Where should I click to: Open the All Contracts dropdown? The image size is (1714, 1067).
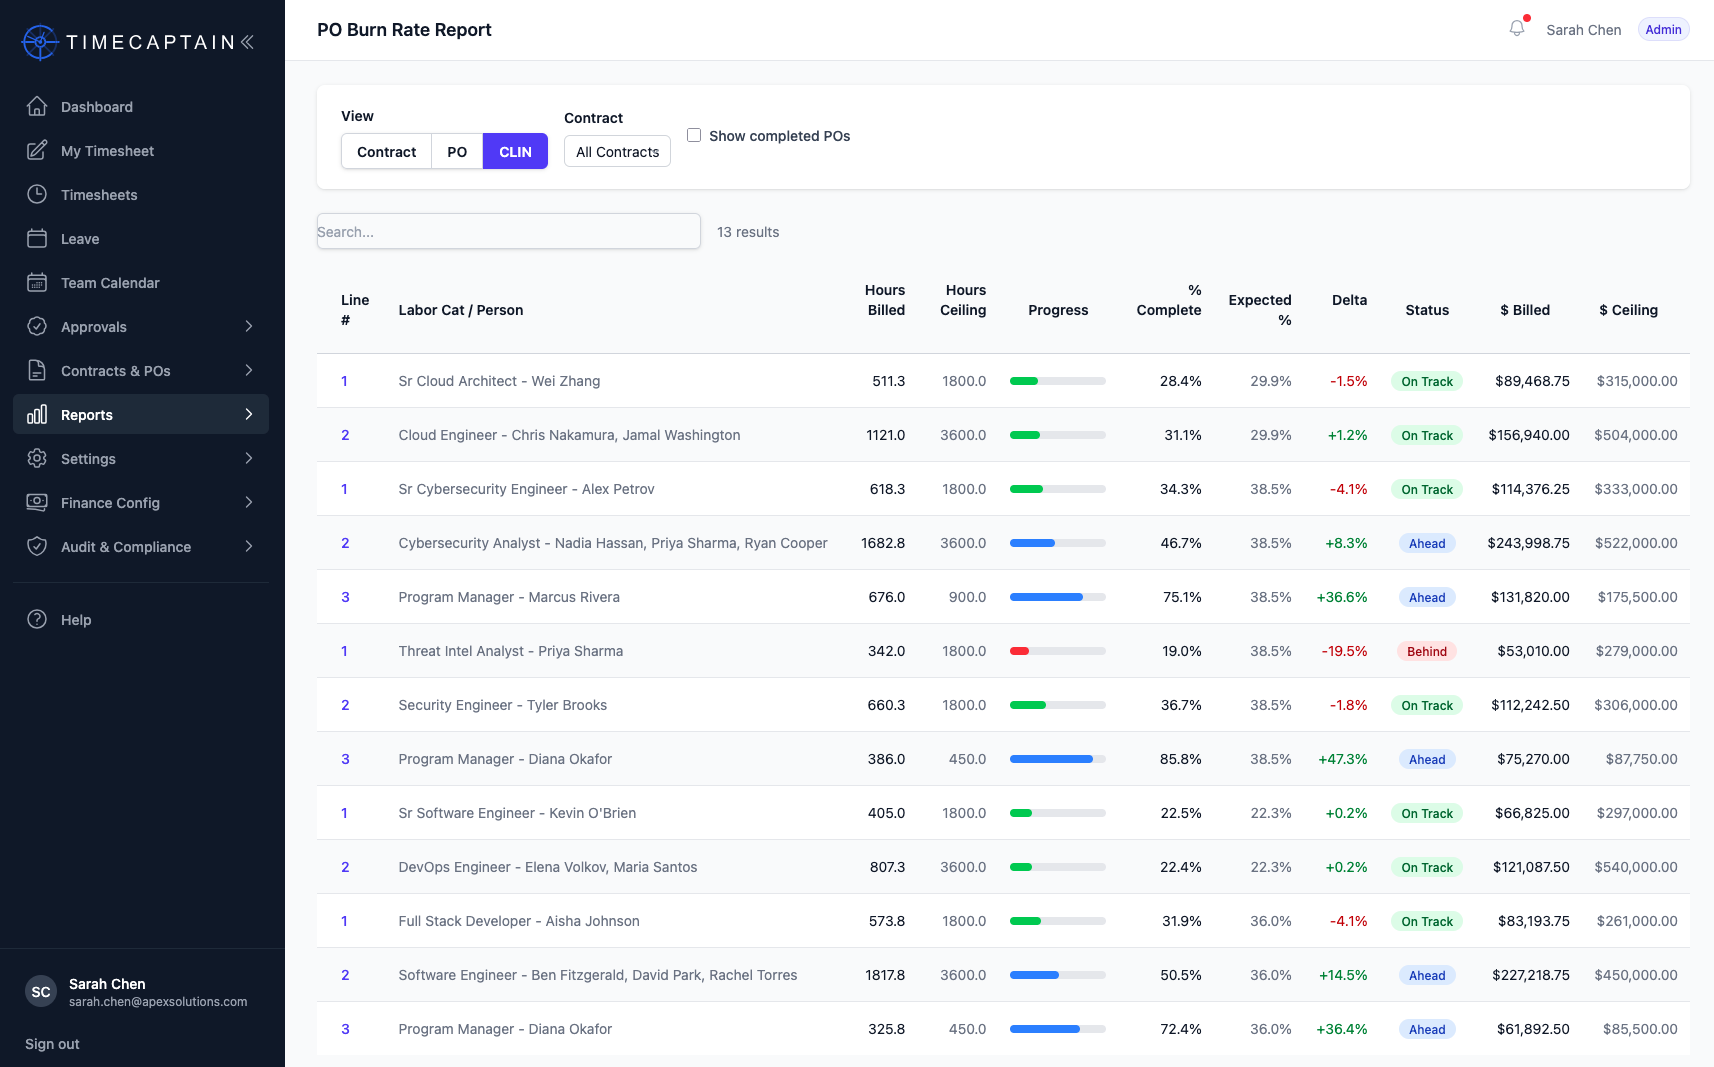pos(617,151)
